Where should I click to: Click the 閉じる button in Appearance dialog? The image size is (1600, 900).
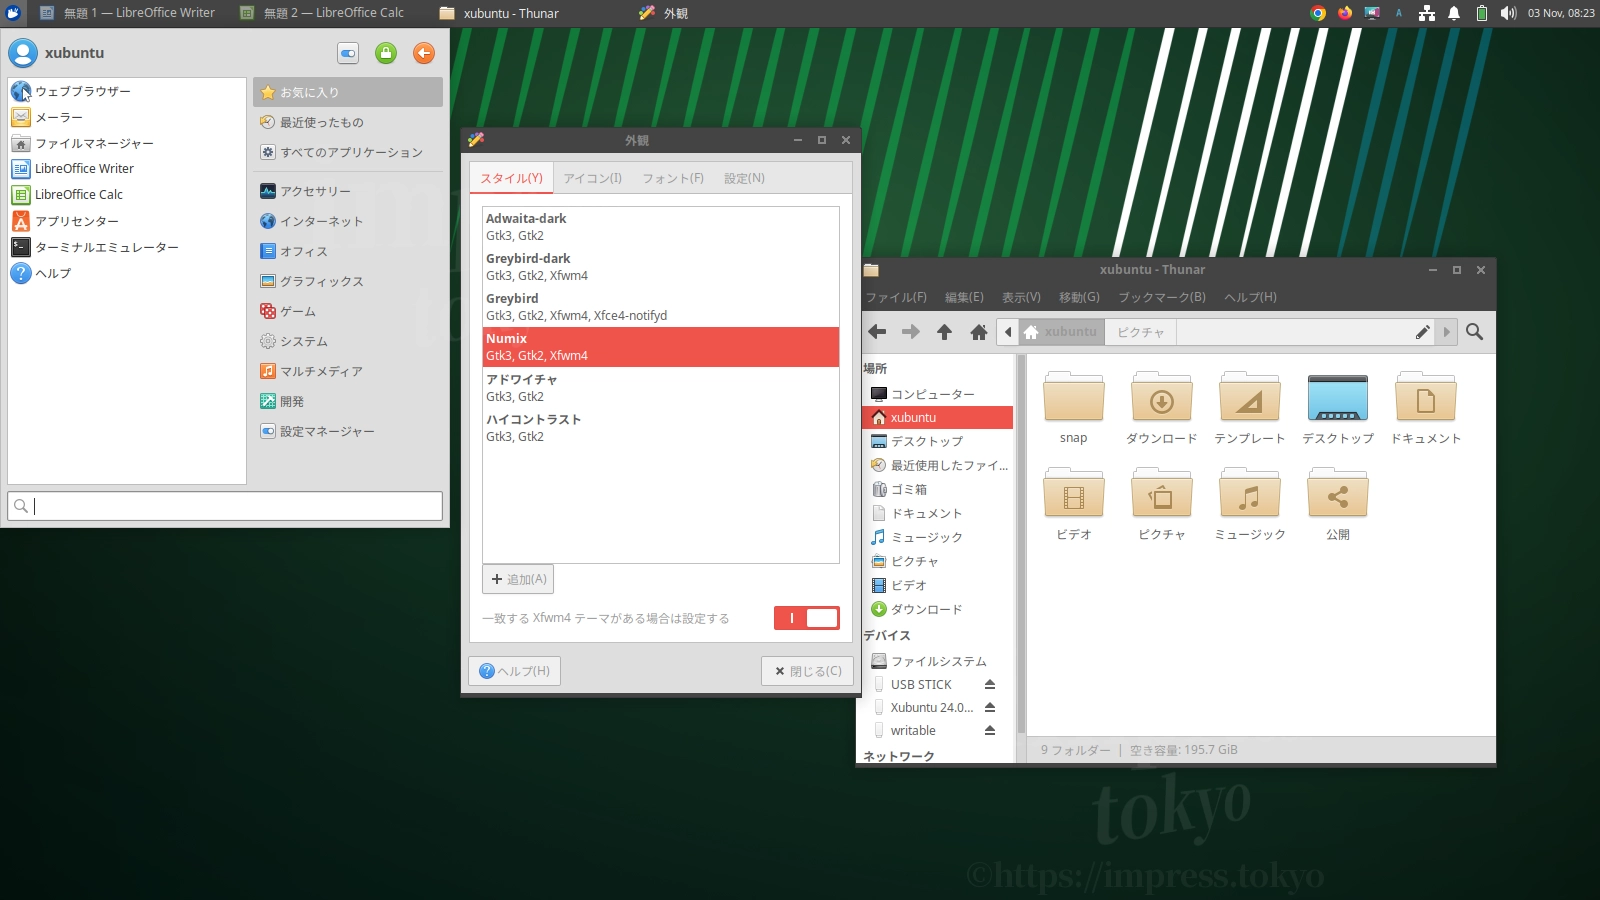[808, 671]
